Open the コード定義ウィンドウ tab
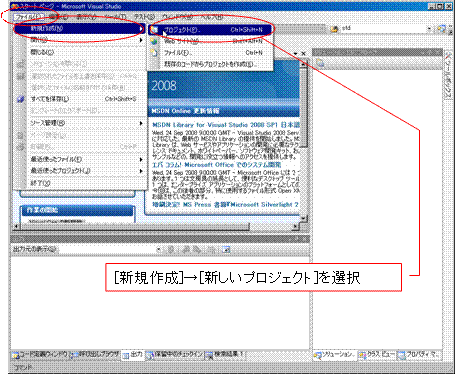The height and width of the screenshot is (374, 455). (40, 355)
